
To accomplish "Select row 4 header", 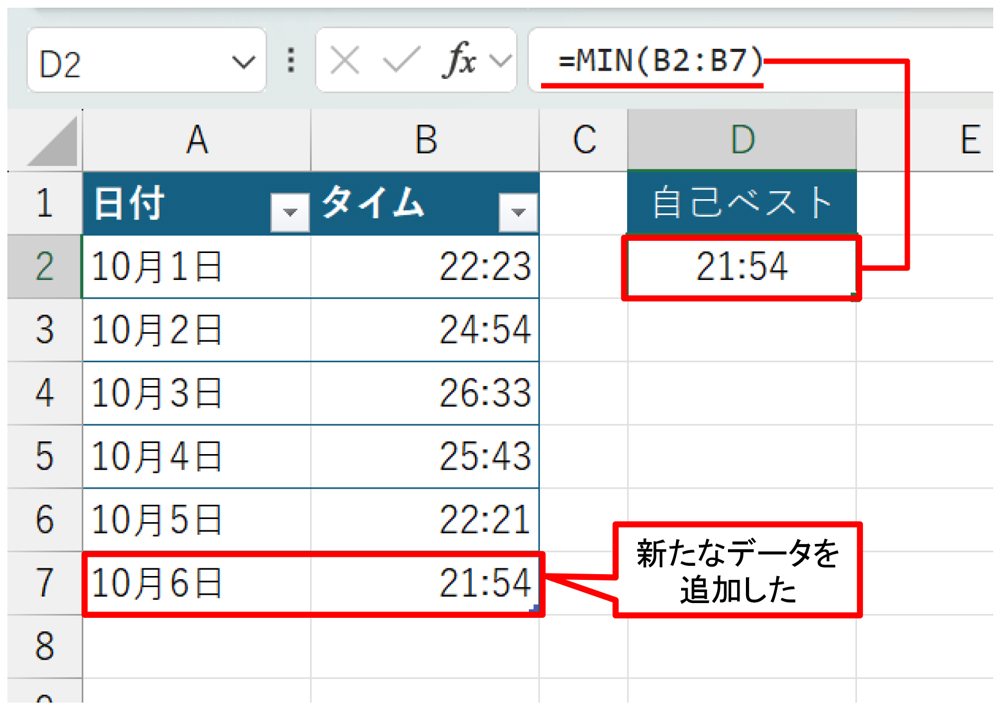I will [45, 393].
